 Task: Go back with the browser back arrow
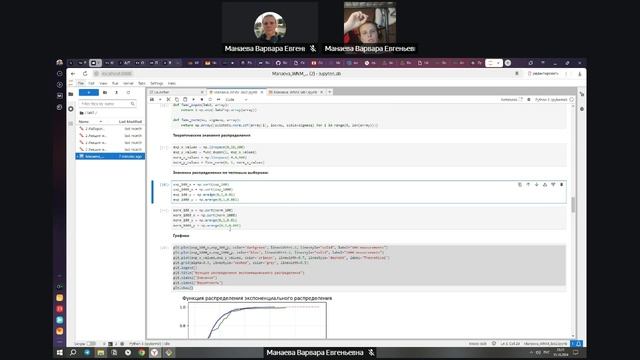(x=73, y=73)
